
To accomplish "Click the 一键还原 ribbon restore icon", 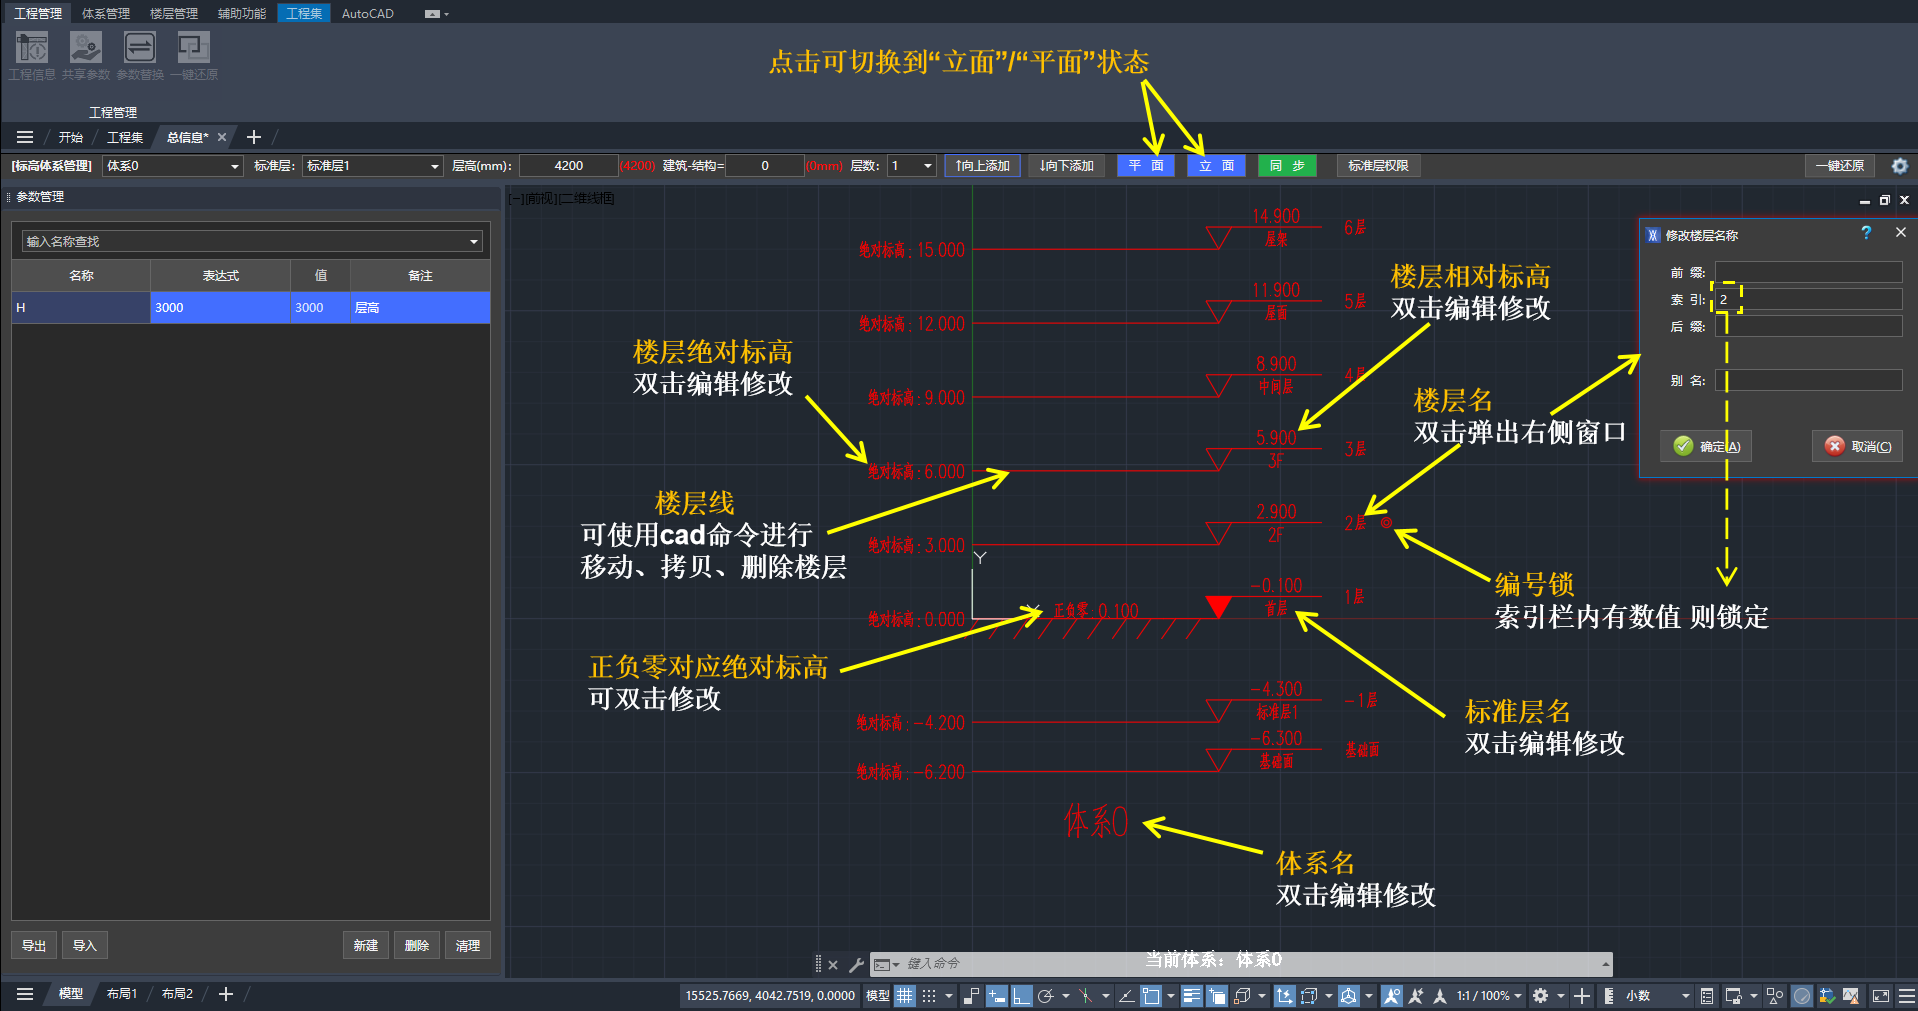I will [x=194, y=48].
